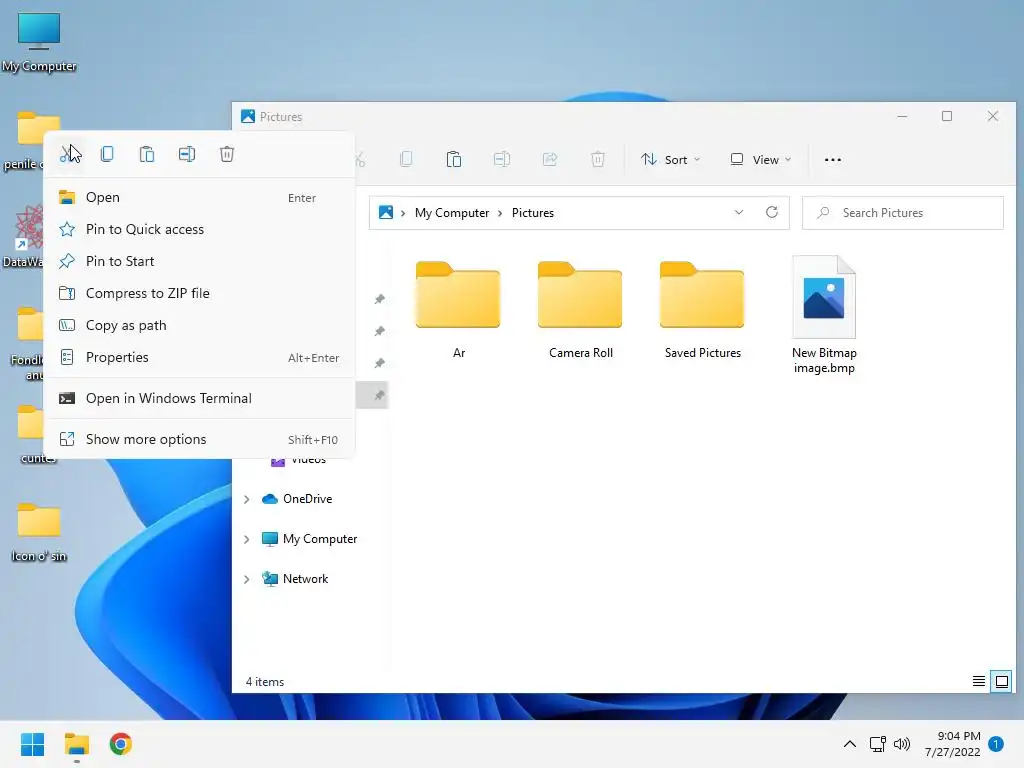This screenshot has width=1024, height=768.
Task: Click My Computer in breadcrumb path
Action: [x=452, y=213]
